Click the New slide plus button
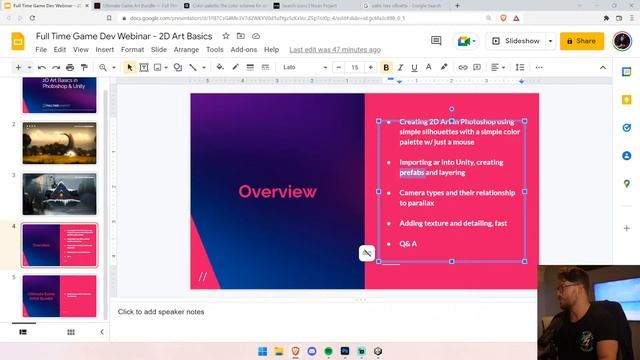The height and width of the screenshot is (360, 640). [18, 67]
